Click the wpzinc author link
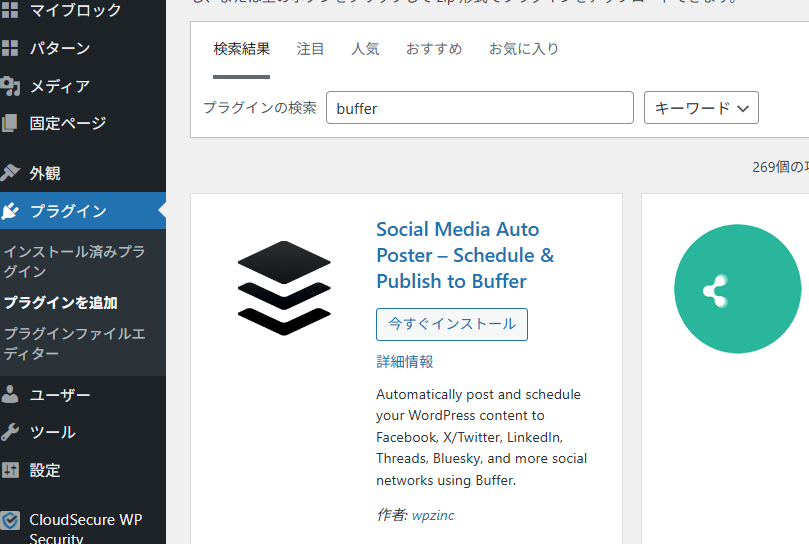 coord(433,515)
